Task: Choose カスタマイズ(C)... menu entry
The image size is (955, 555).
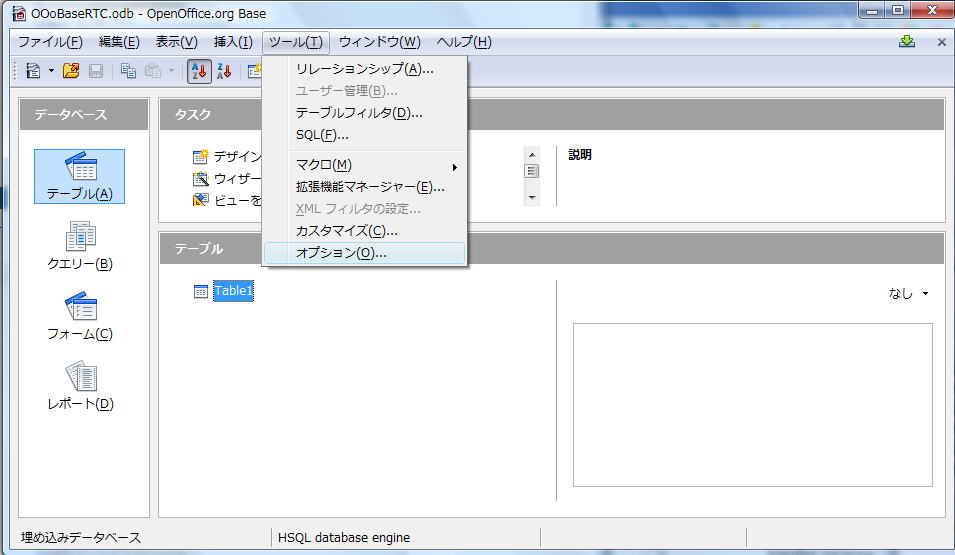Action: (364, 231)
